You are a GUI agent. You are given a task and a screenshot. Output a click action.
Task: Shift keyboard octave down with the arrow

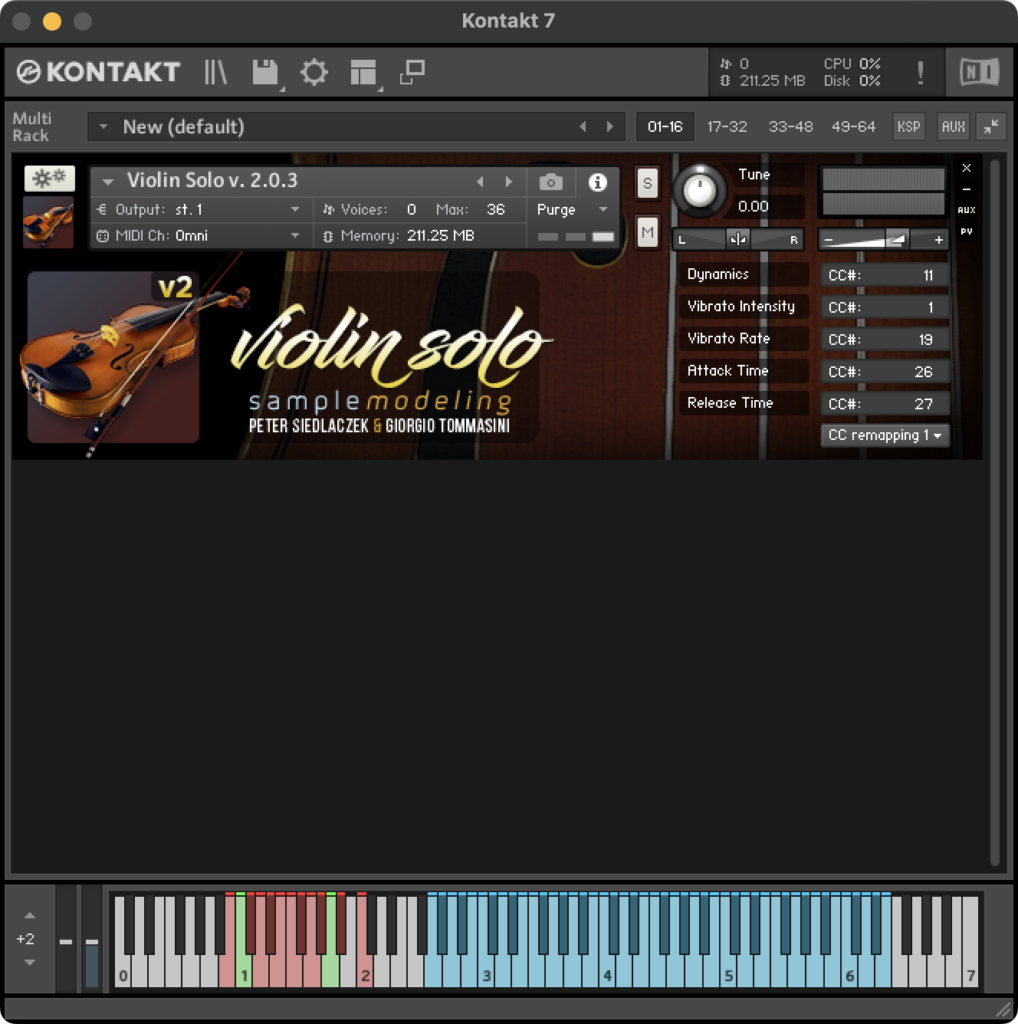click(29, 962)
